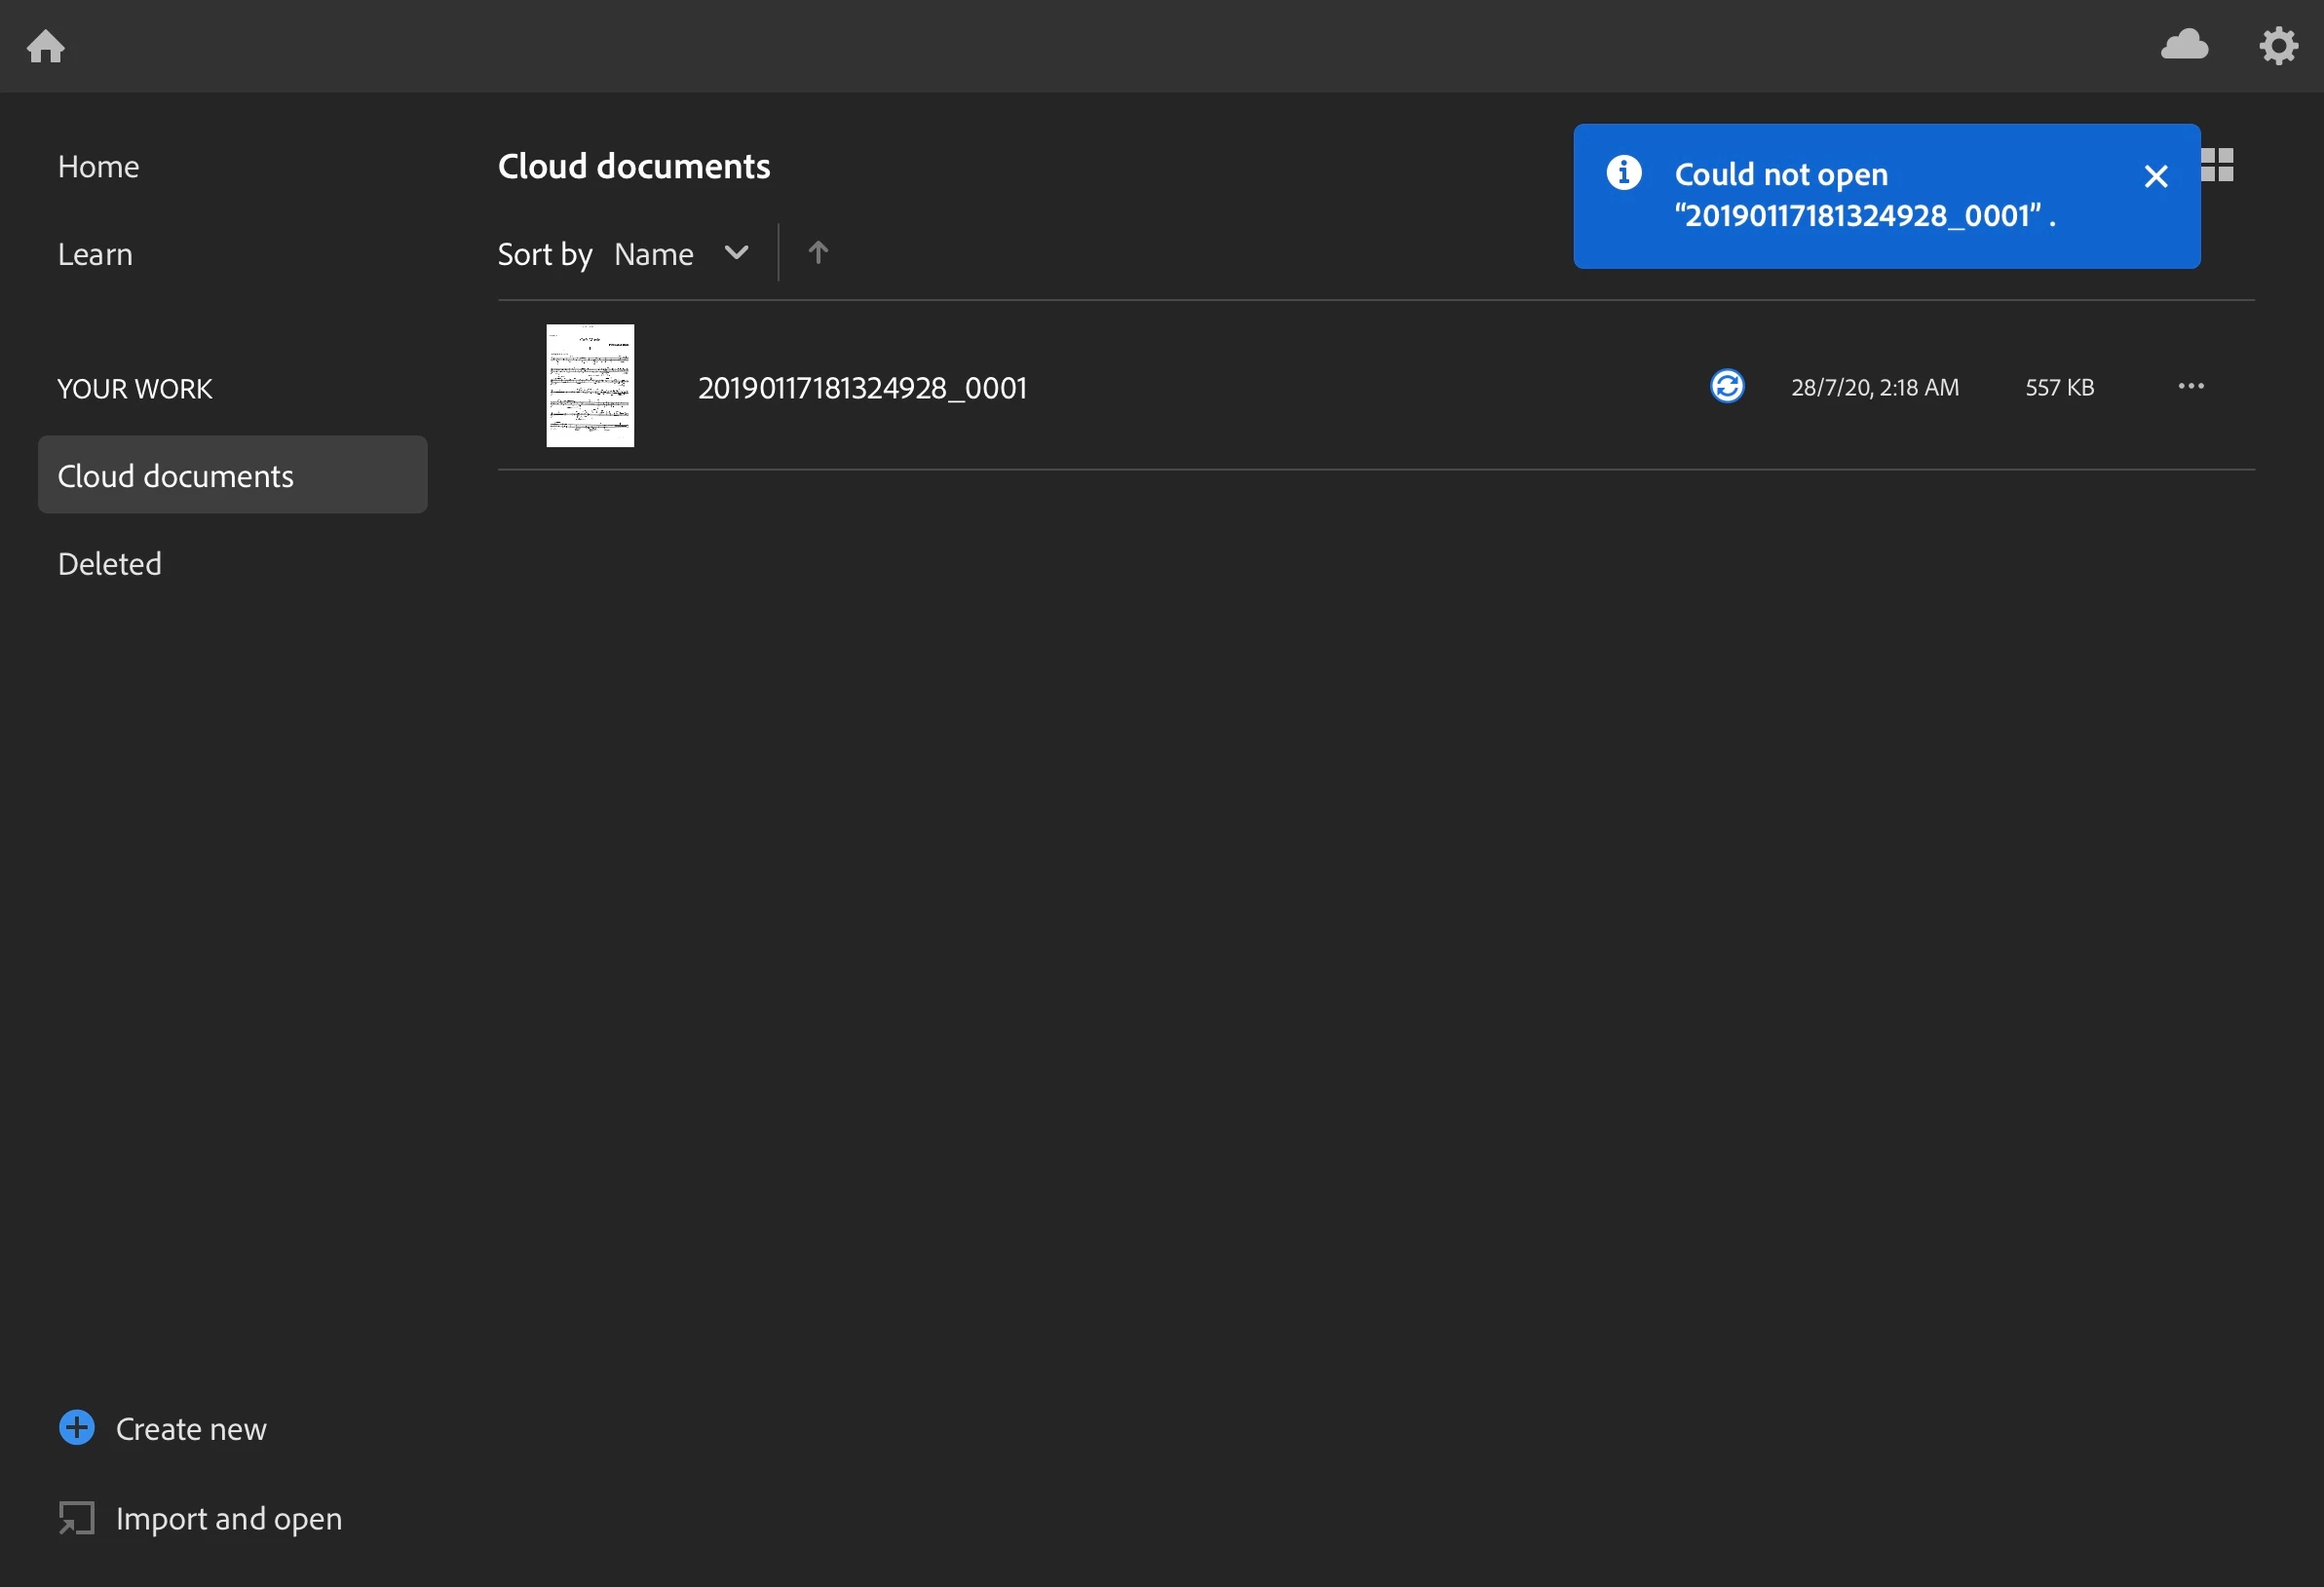This screenshot has width=2324, height=1587.
Task: Click the info icon in notification
Action: coord(1623,173)
